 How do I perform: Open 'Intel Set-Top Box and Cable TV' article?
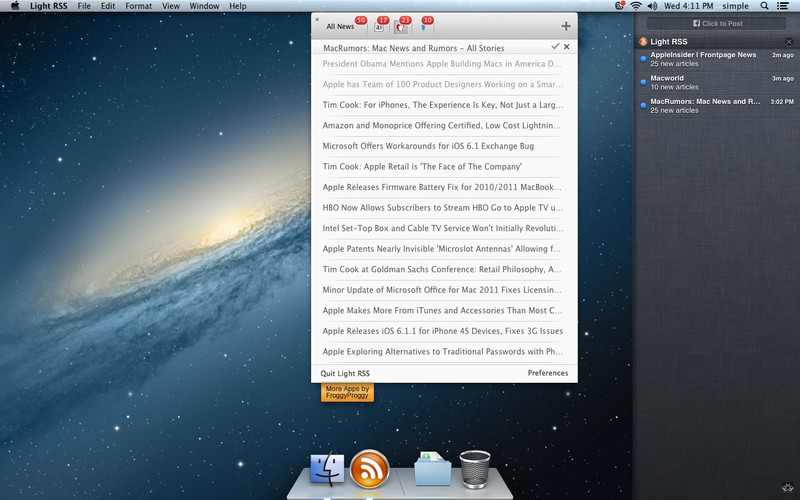tap(443, 228)
